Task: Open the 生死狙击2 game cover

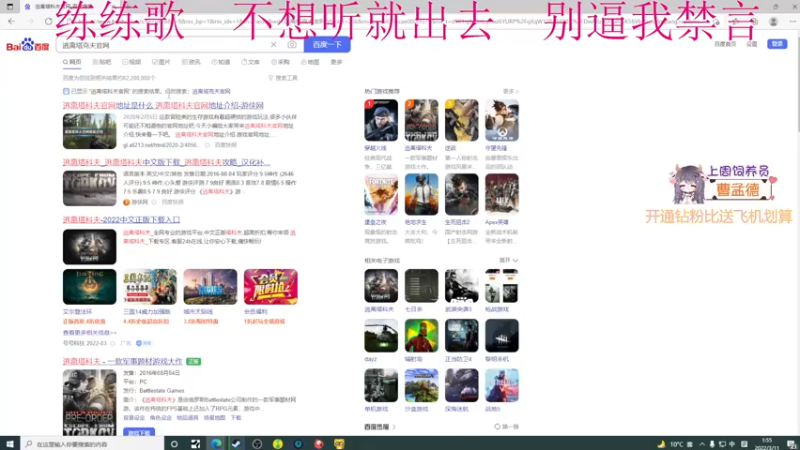Action: pos(462,194)
